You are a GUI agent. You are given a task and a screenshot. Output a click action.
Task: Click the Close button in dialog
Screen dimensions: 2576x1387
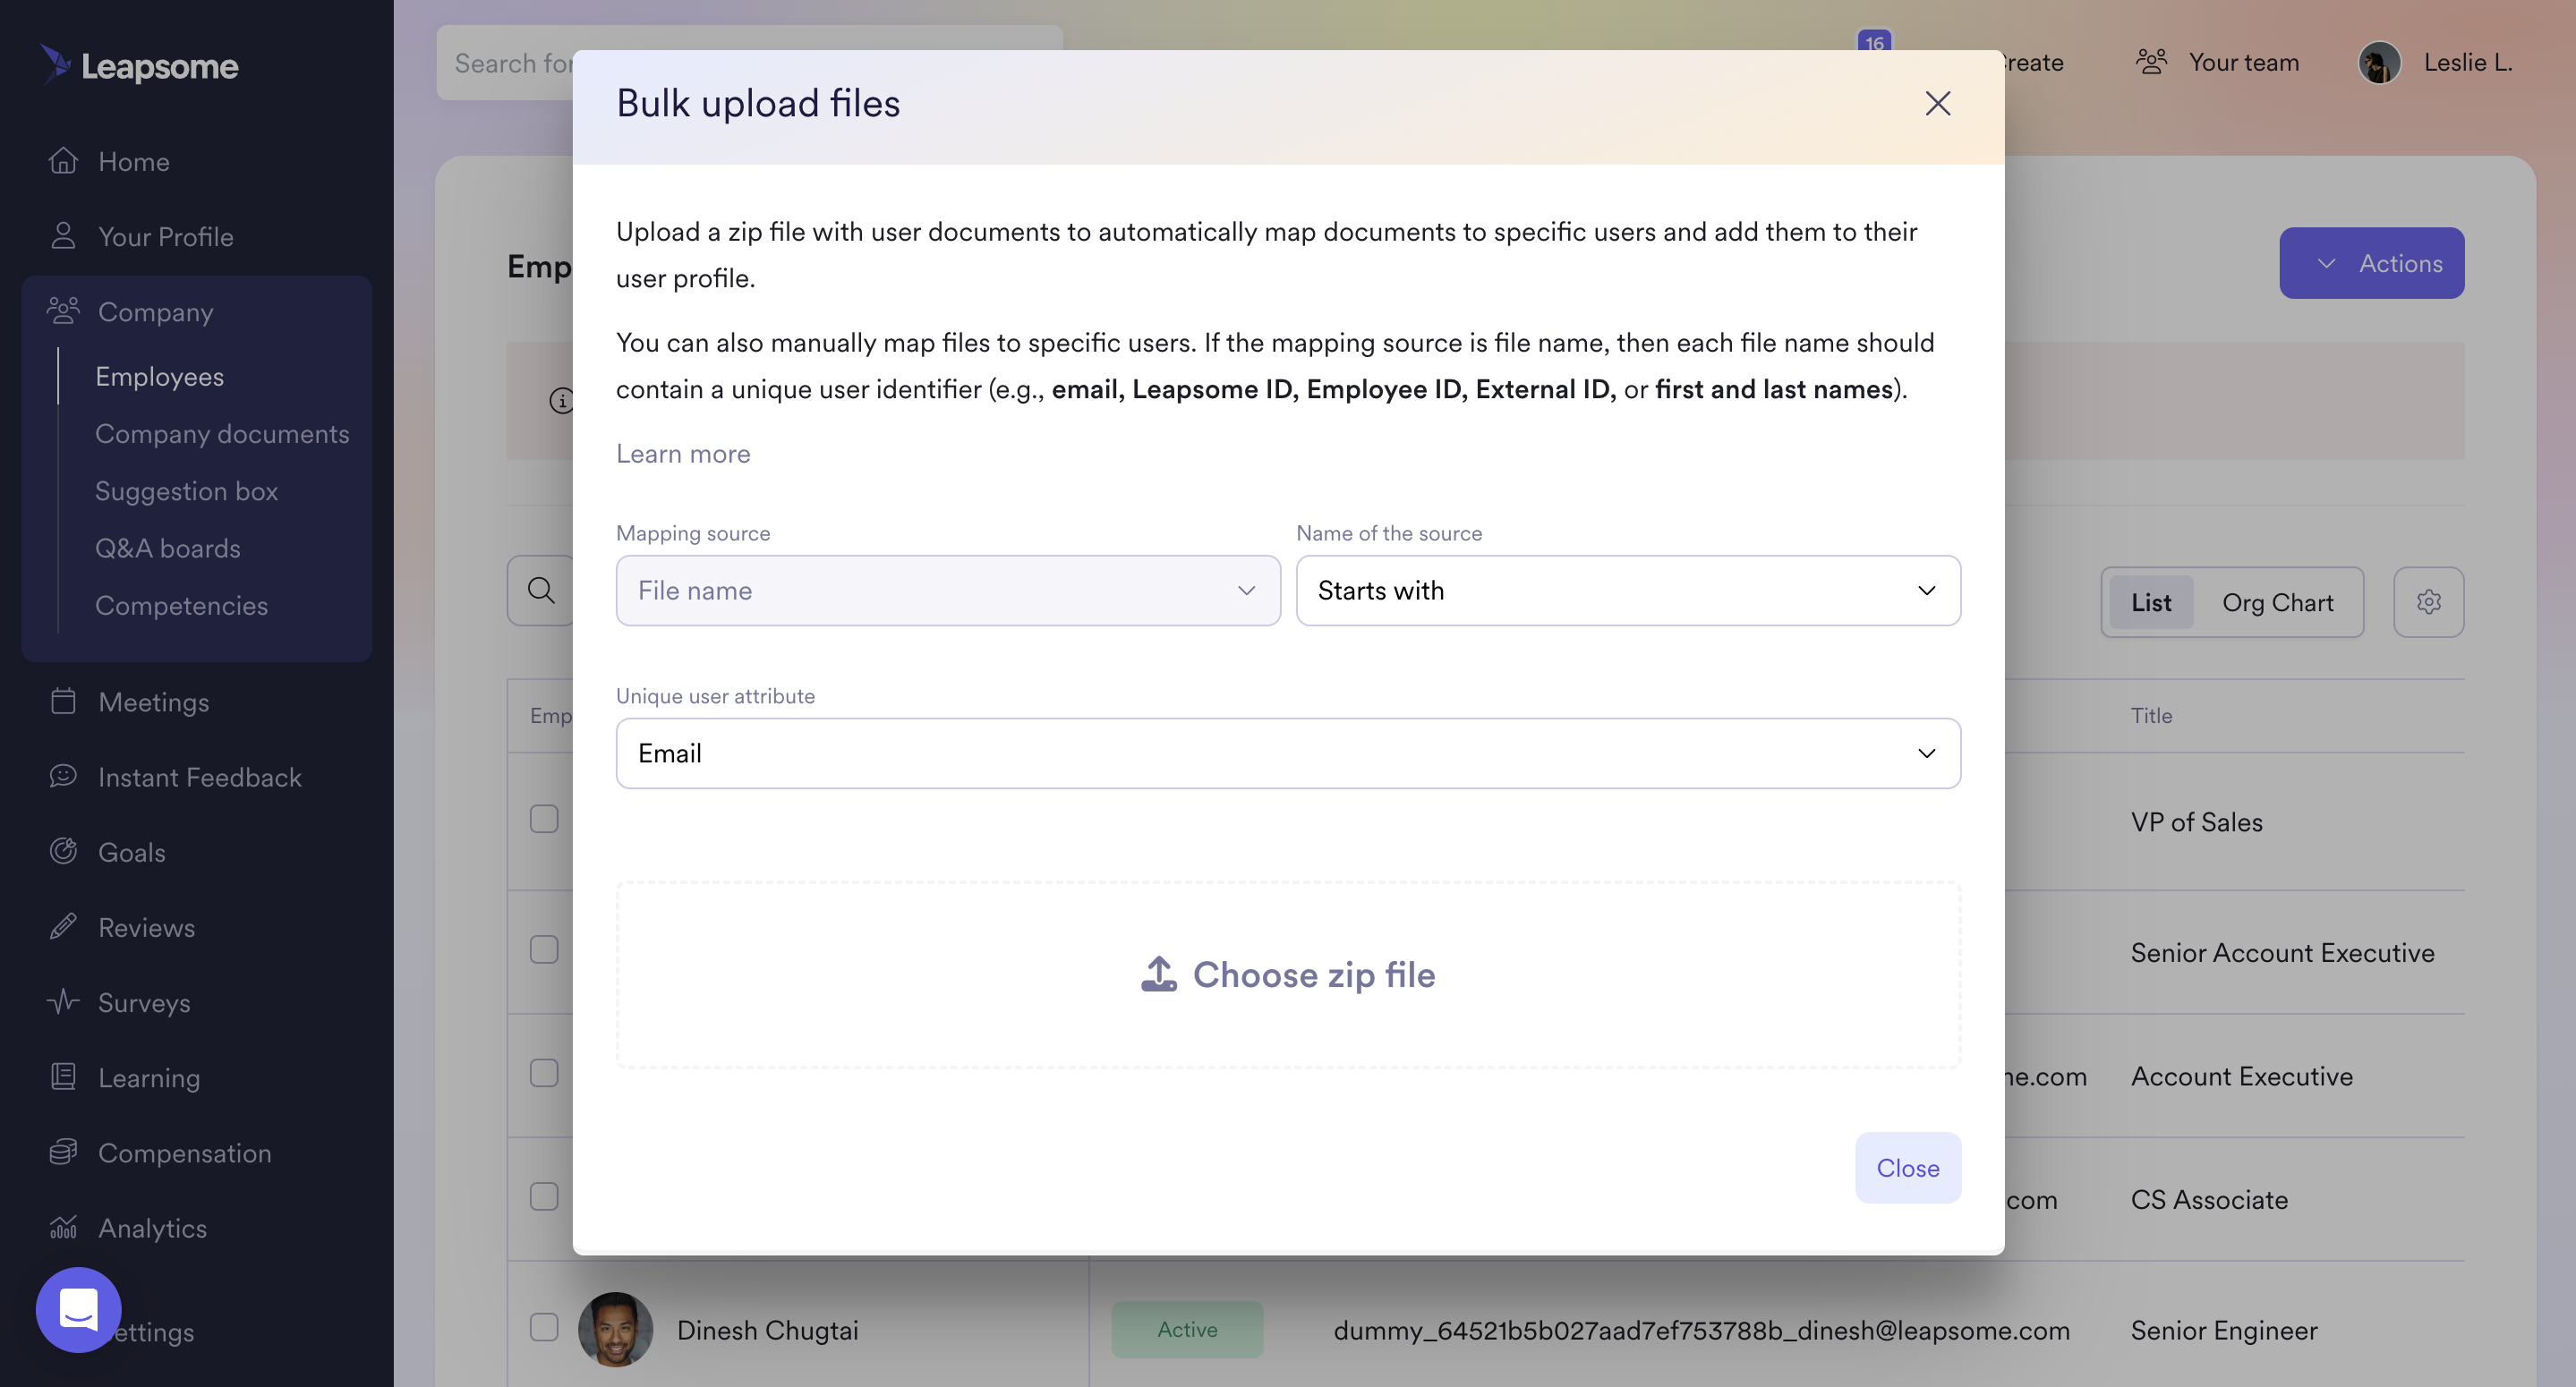tap(1907, 1167)
